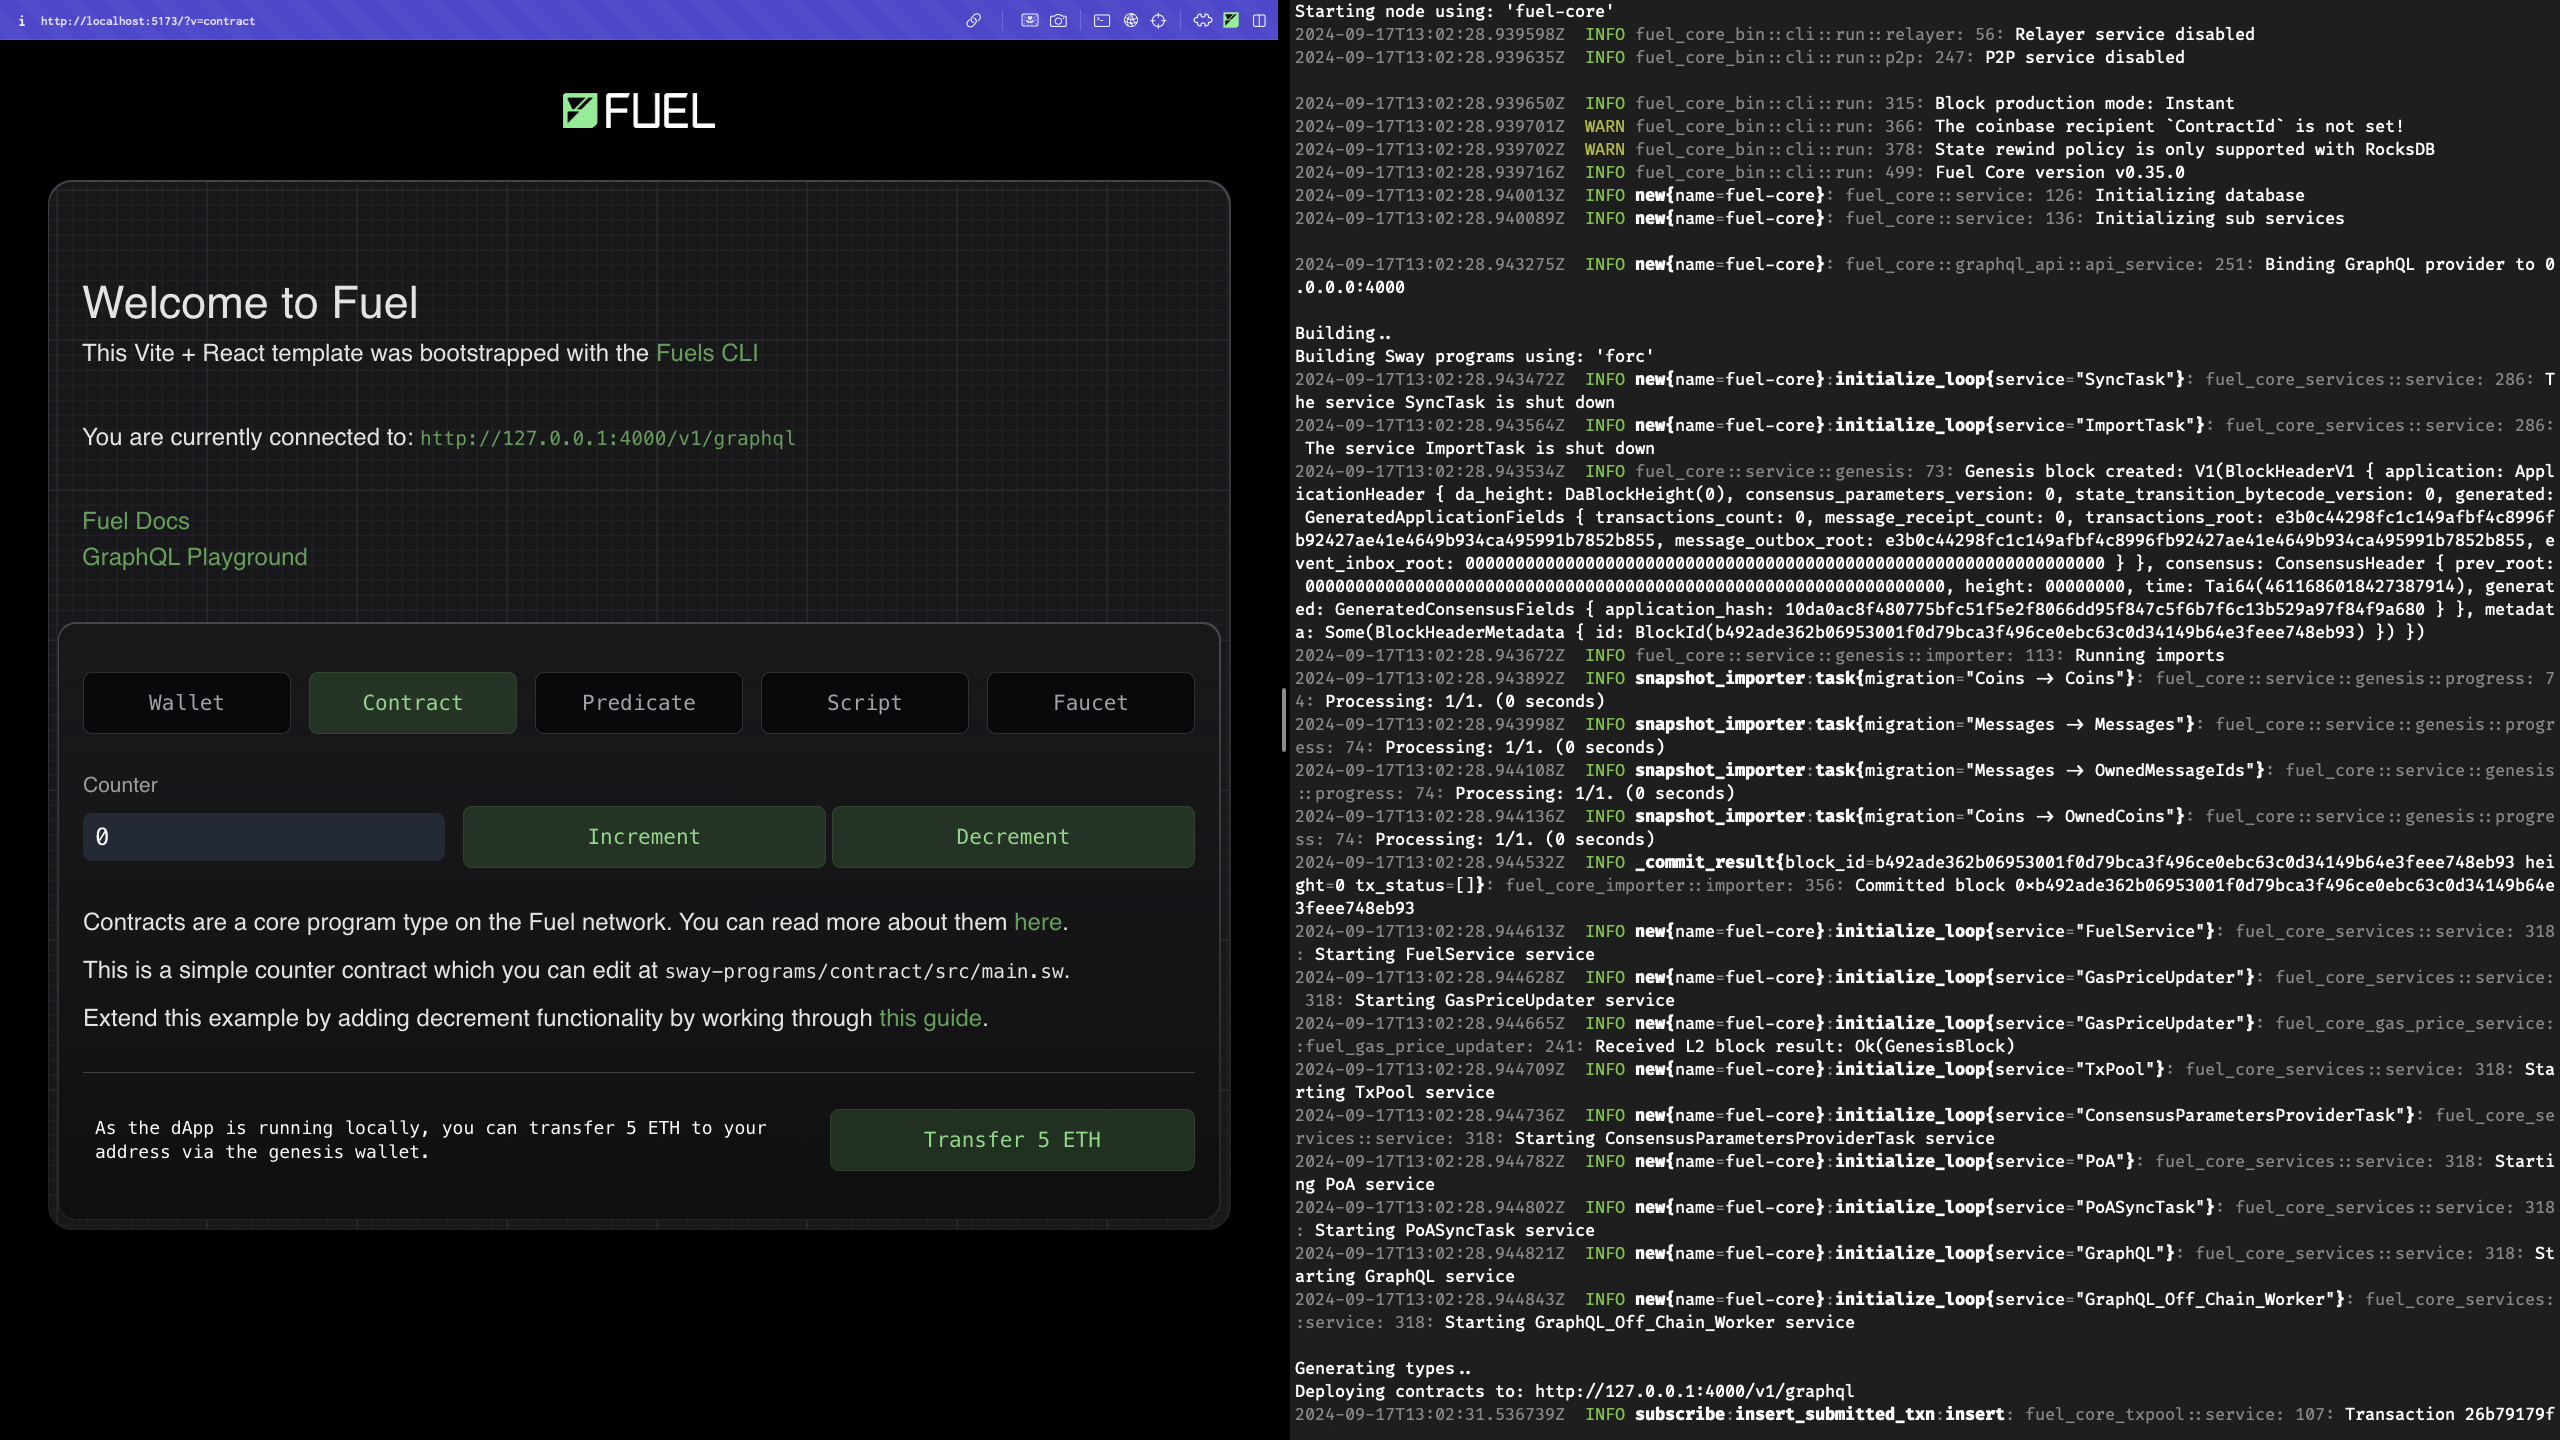Click the picture-in-picture icon in the browser toolbar
Screen dimensions: 2560x1440
point(1029,20)
